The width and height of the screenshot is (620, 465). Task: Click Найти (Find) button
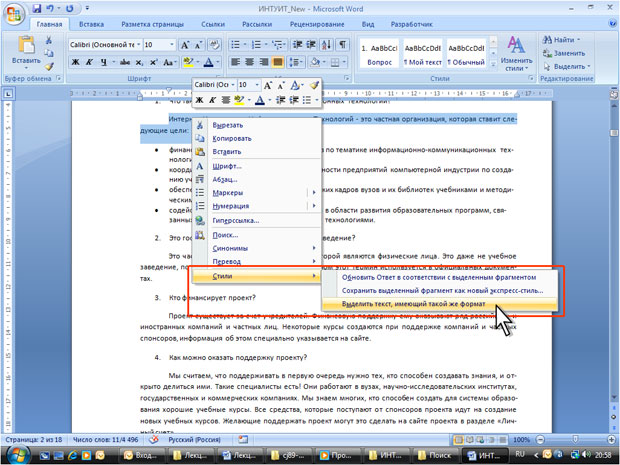pos(561,40)
